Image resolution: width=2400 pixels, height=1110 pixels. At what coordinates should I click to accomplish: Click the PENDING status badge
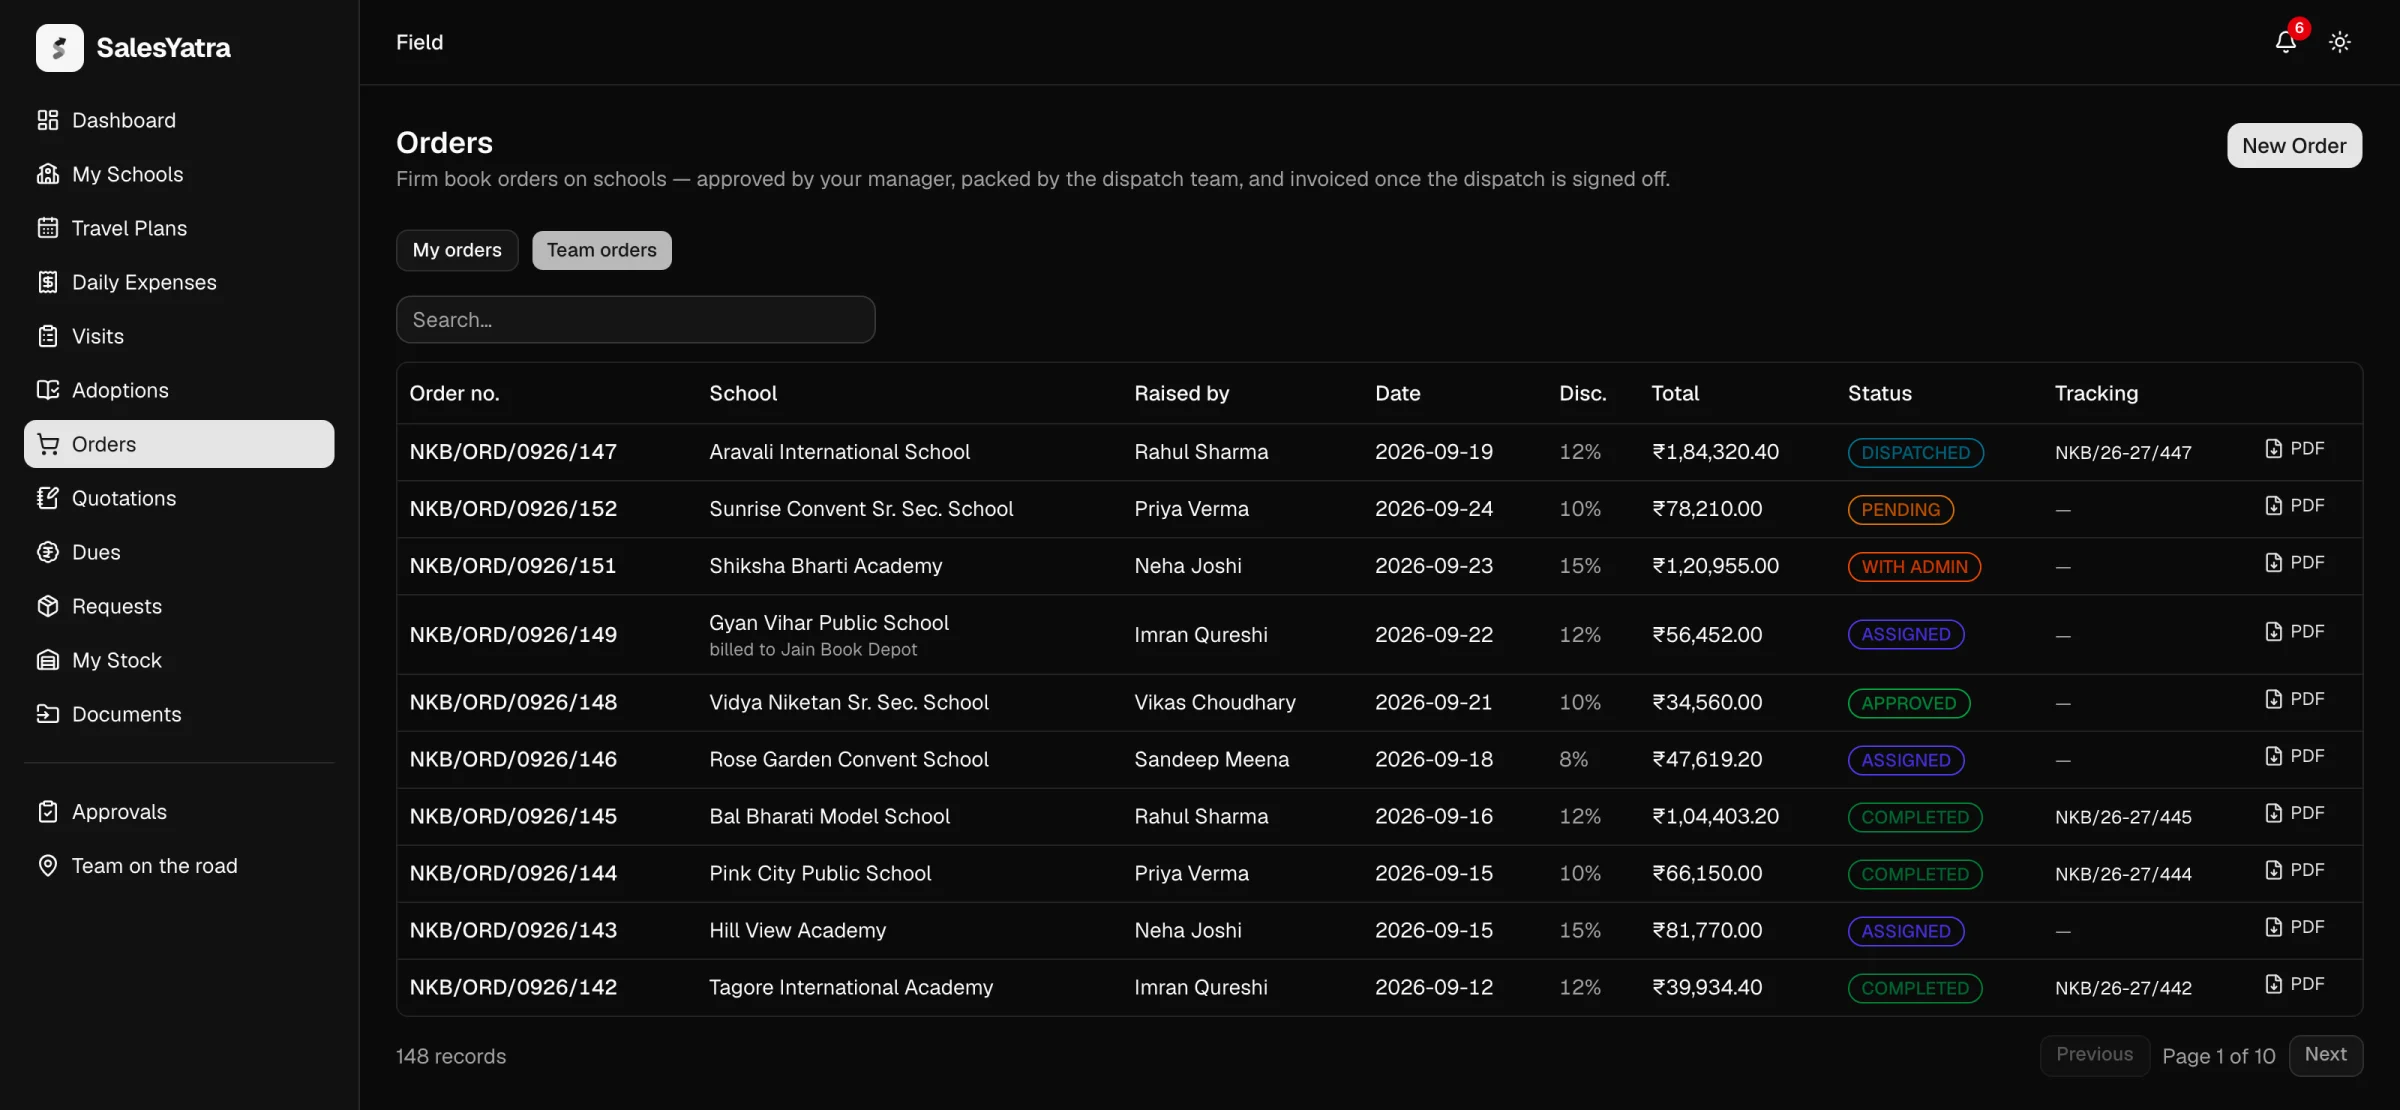[x=1900, y=510]
